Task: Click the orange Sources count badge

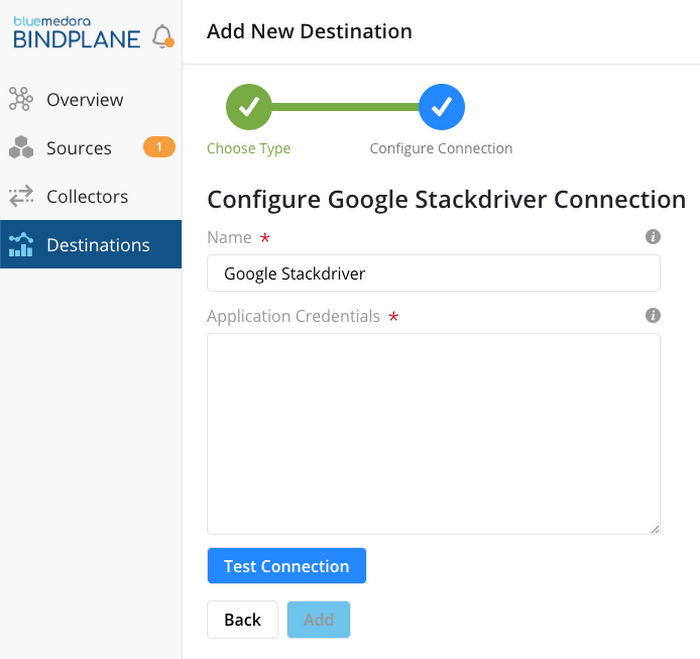Action: 159,147
